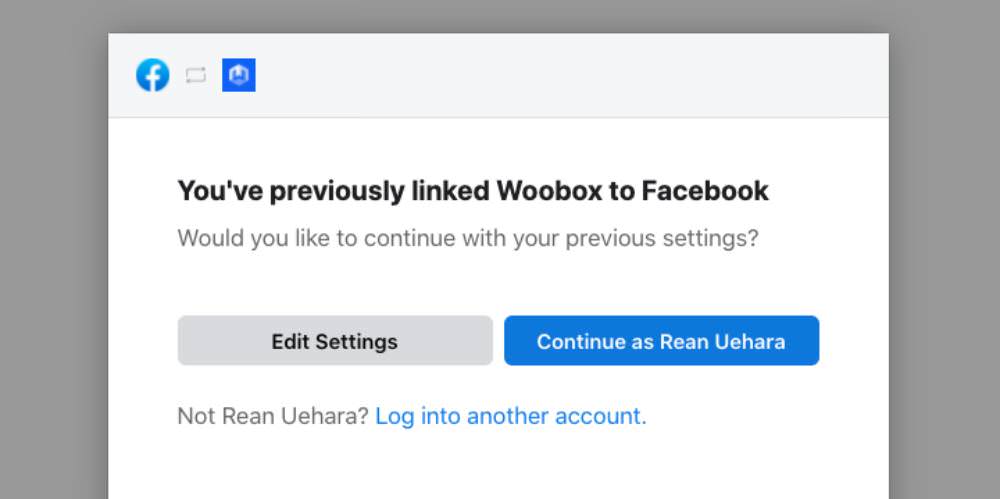The height and width of the screenshot is (499, 1000).
Task: Click the 'Not Rean Uehara?' text
Action: tap(273, 416)
